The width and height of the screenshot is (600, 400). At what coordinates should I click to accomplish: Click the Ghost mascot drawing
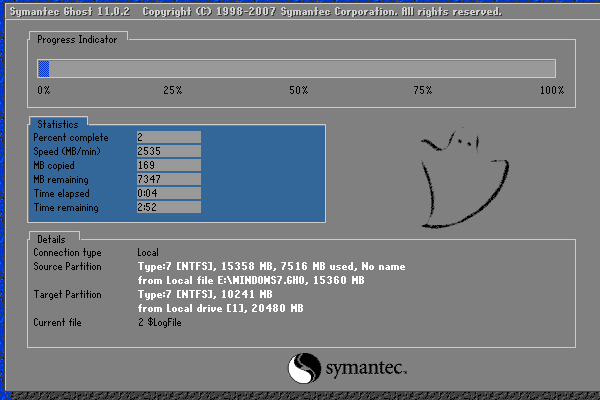tap(465, 179)
